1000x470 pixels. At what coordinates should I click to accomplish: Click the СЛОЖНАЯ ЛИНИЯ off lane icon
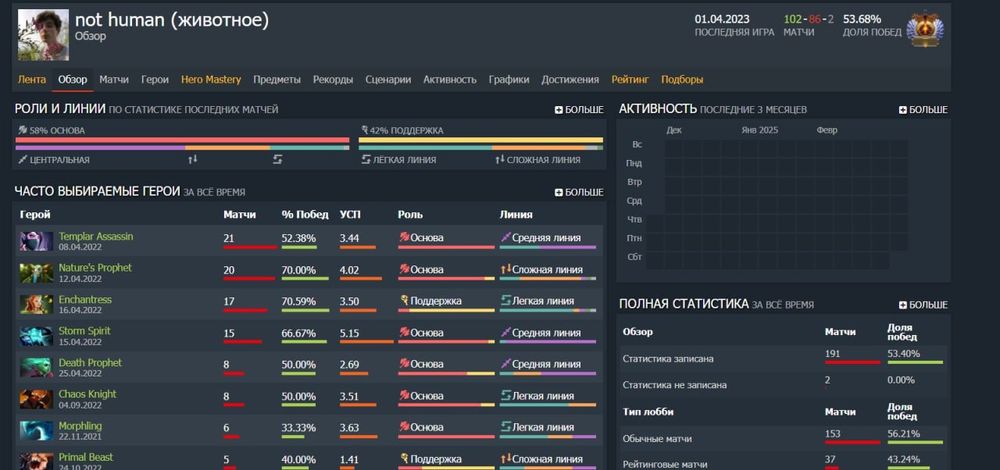coord(500,159)
